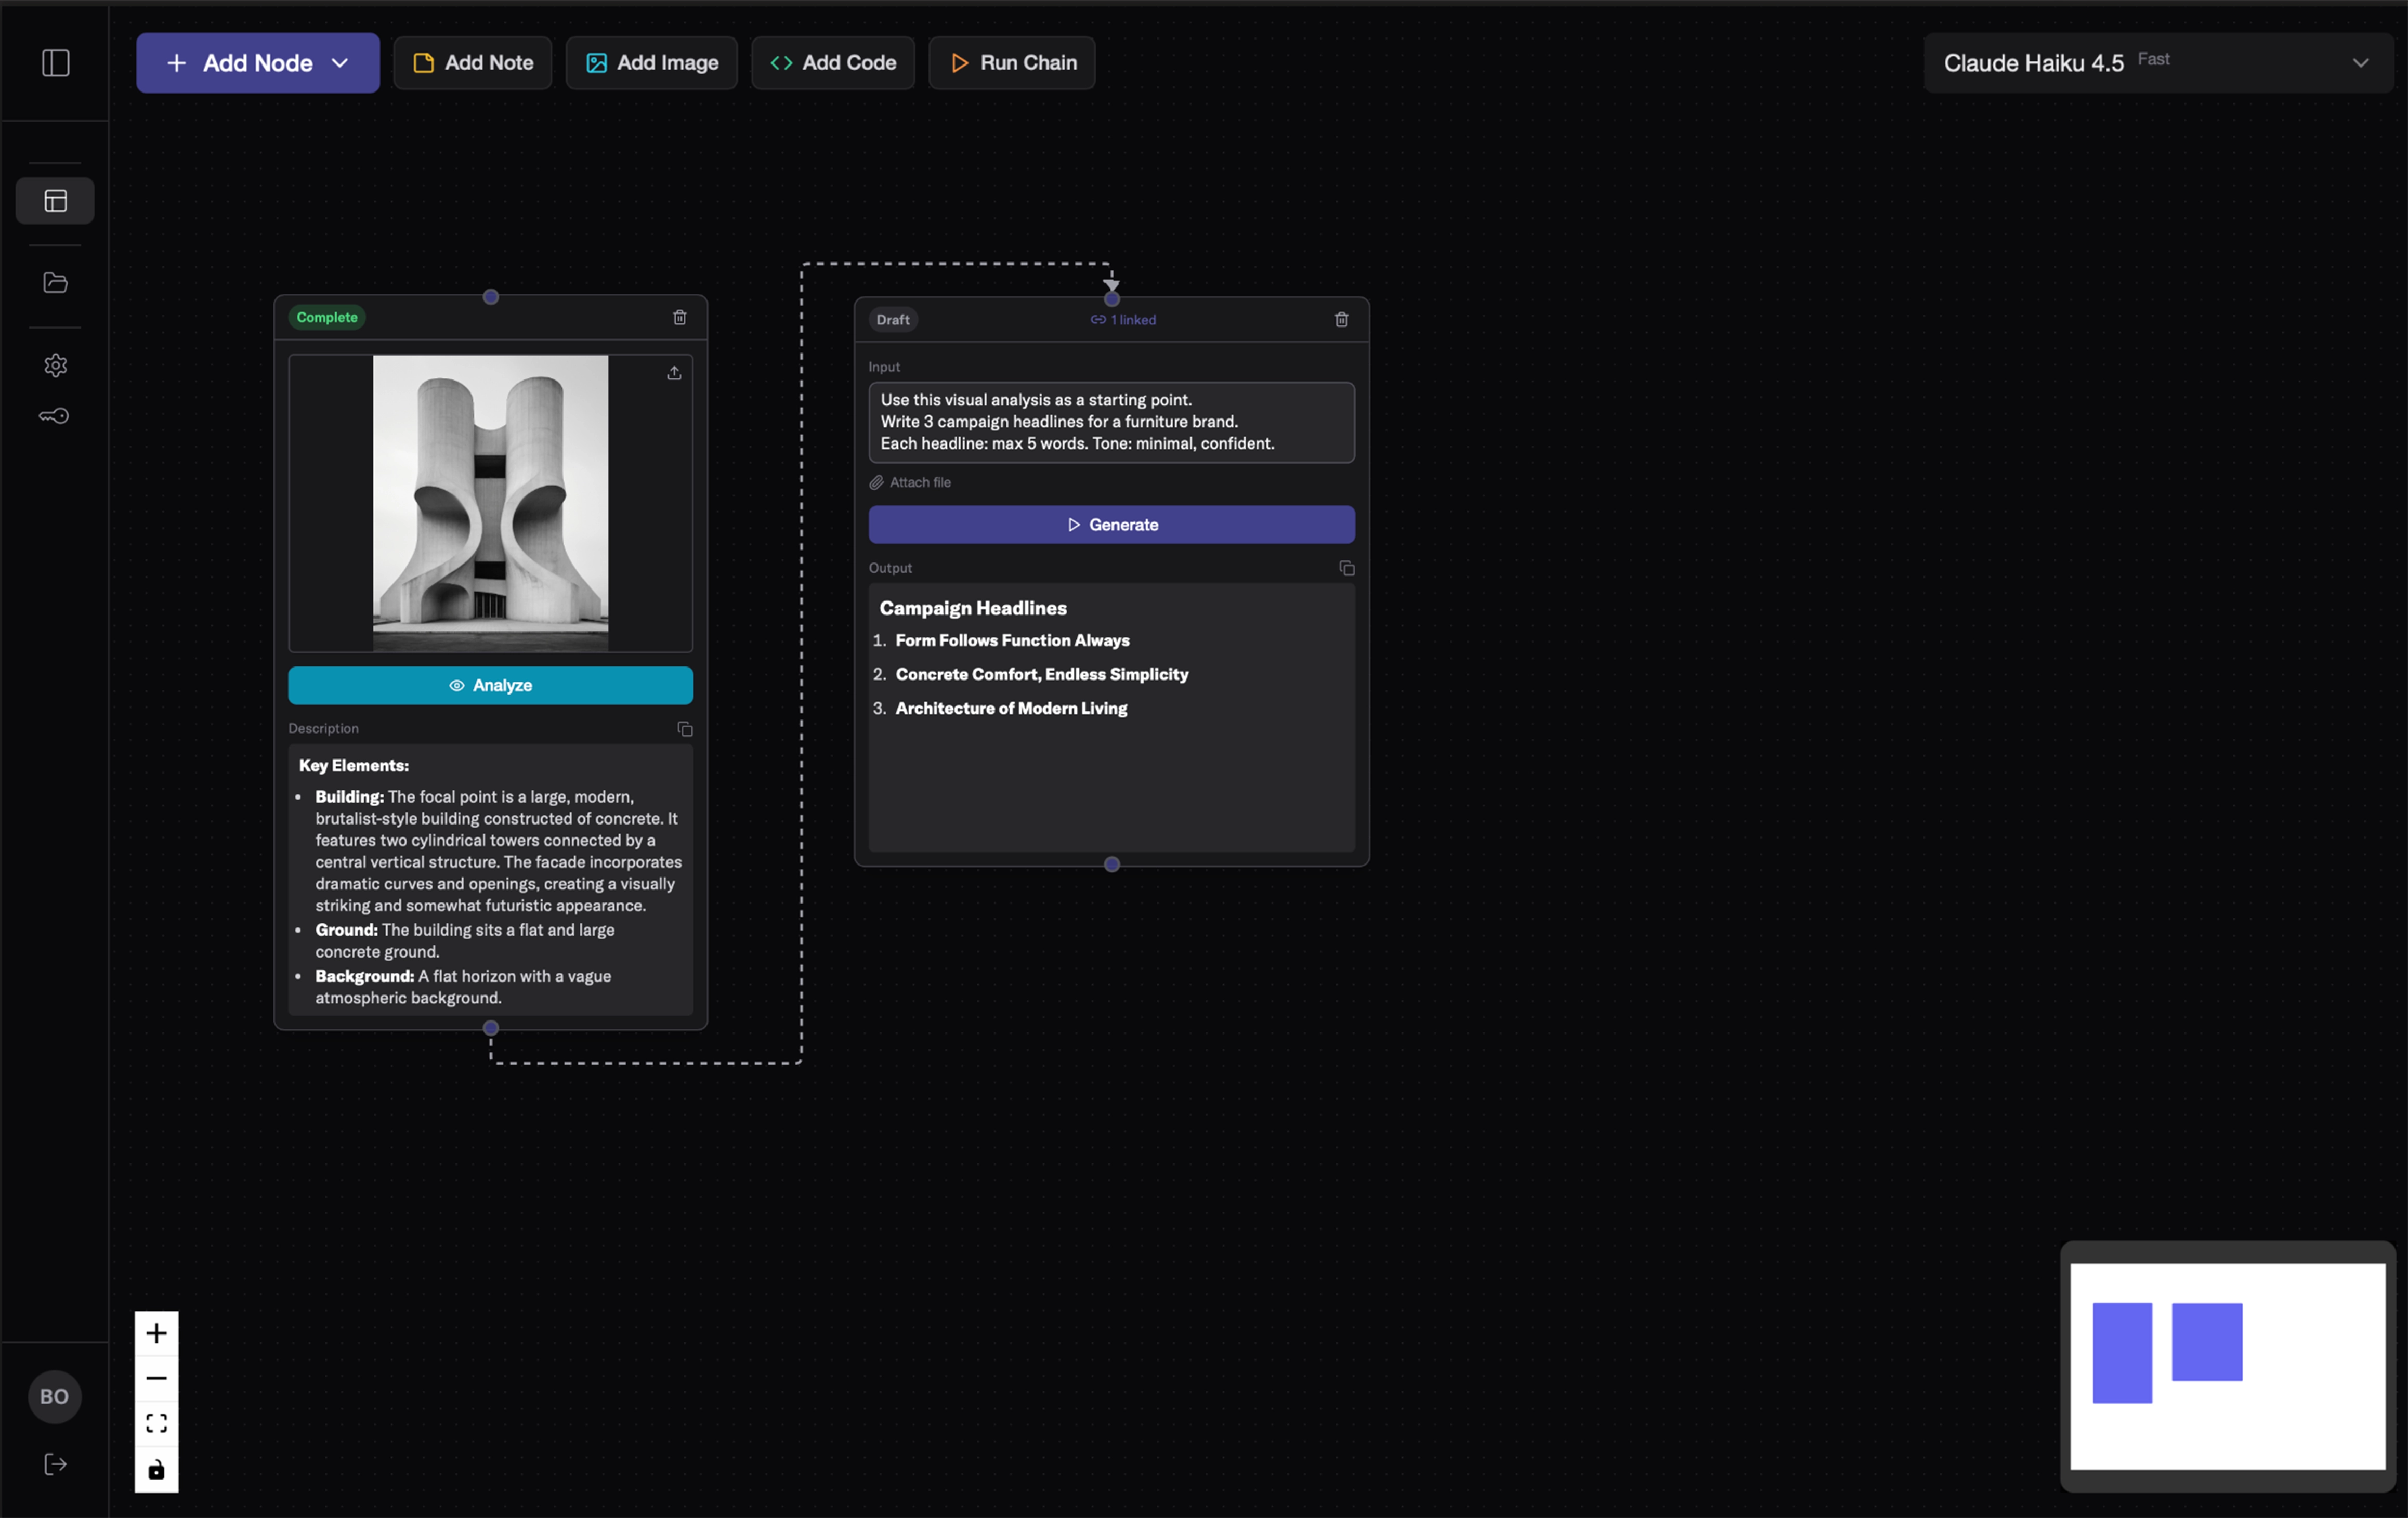The height and width of the screenshot is (1518, 2408).
Task: Expand the Add Node dropdown chevron
Action: pos(340,63)
